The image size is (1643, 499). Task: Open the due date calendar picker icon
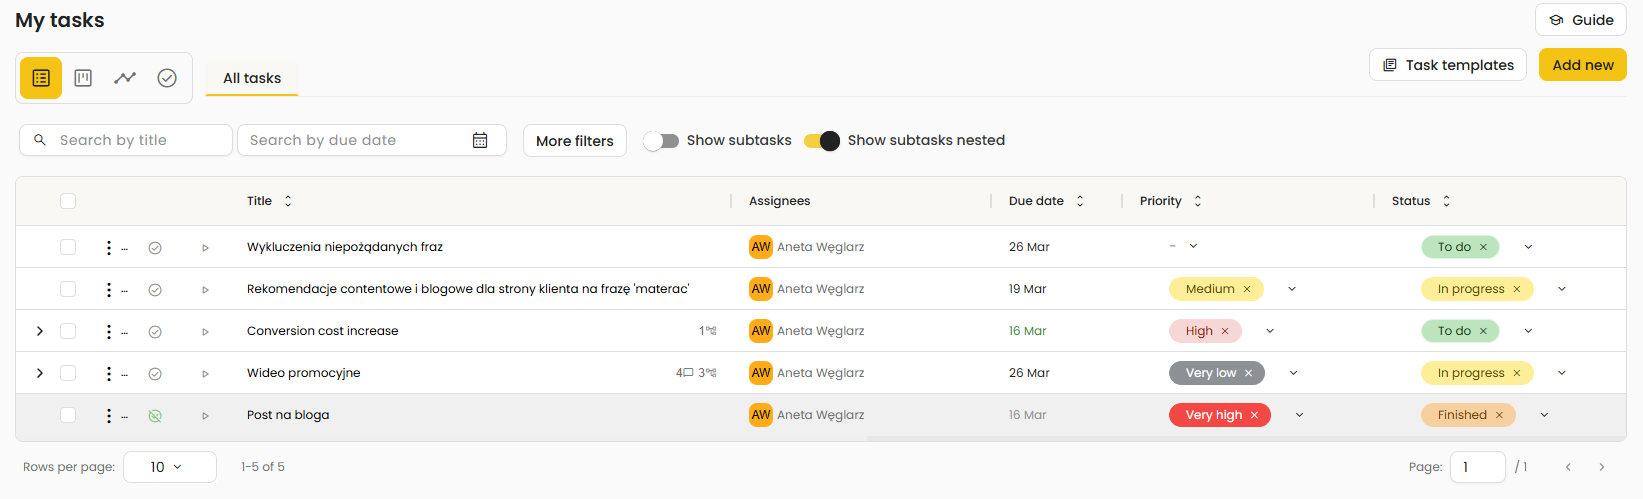480,141
